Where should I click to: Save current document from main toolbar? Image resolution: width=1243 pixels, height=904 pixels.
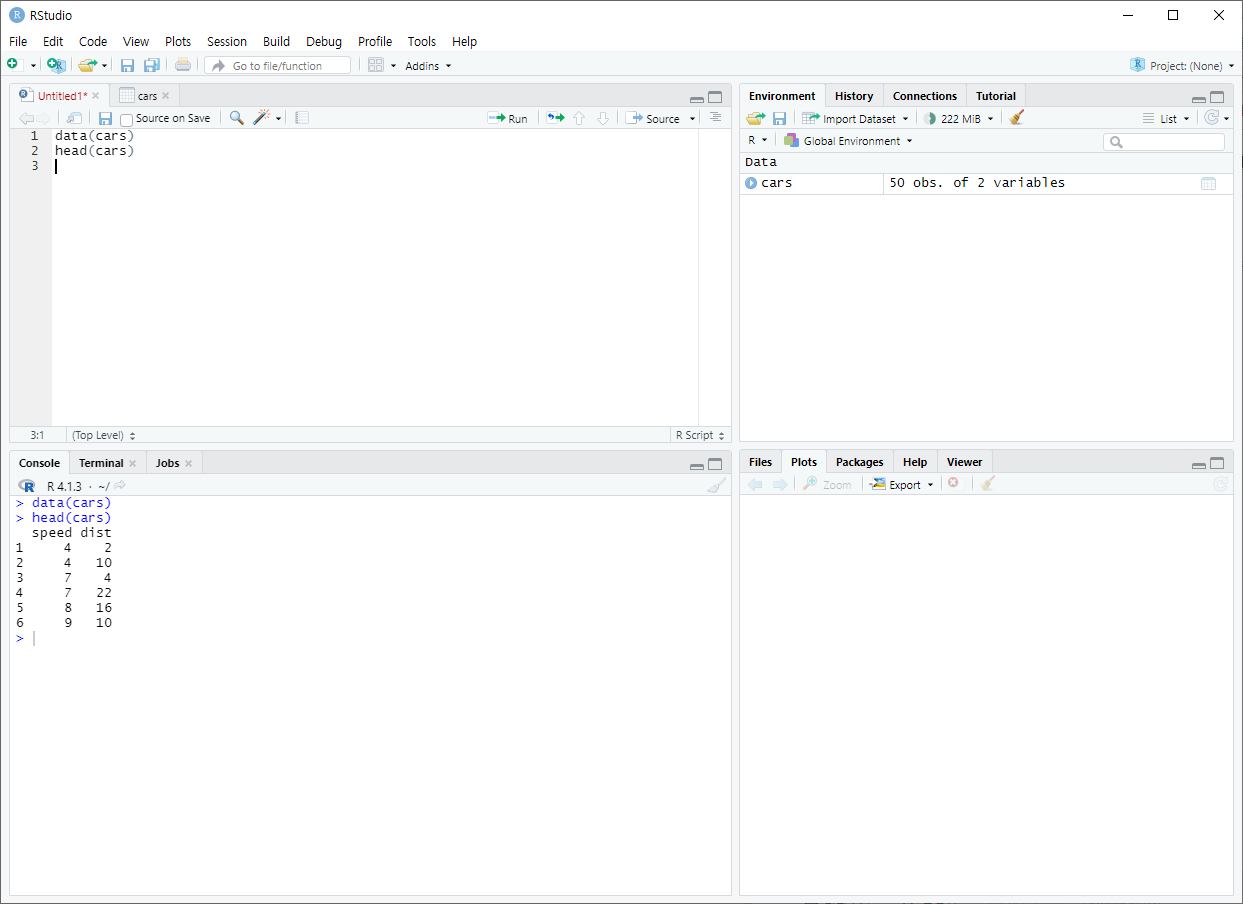pos(127,65)
